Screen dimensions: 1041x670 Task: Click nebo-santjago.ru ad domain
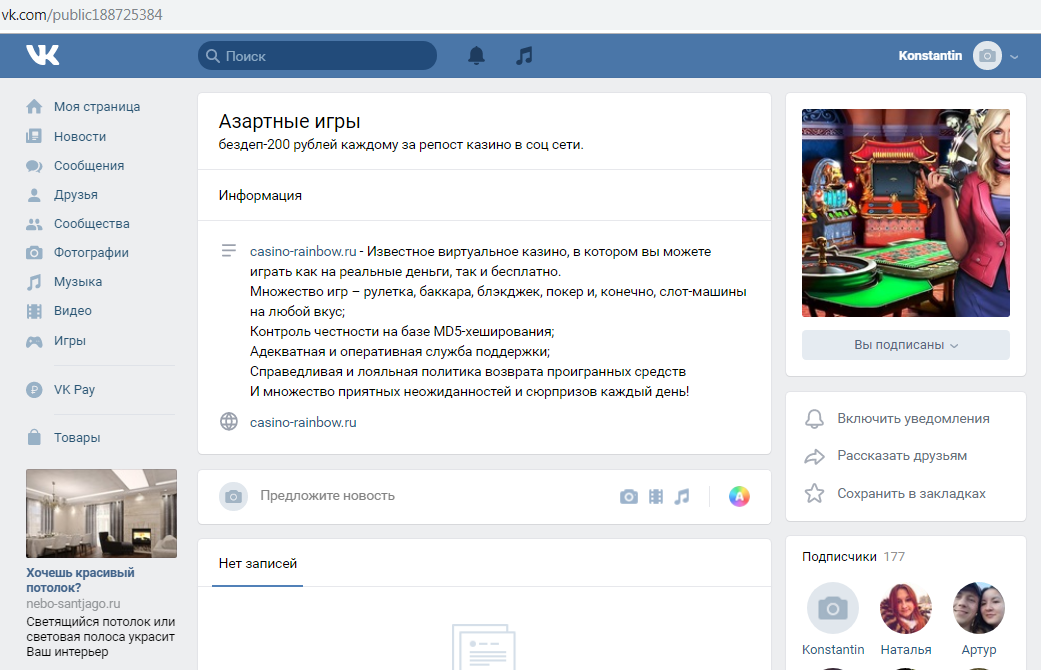click(73, 604)
